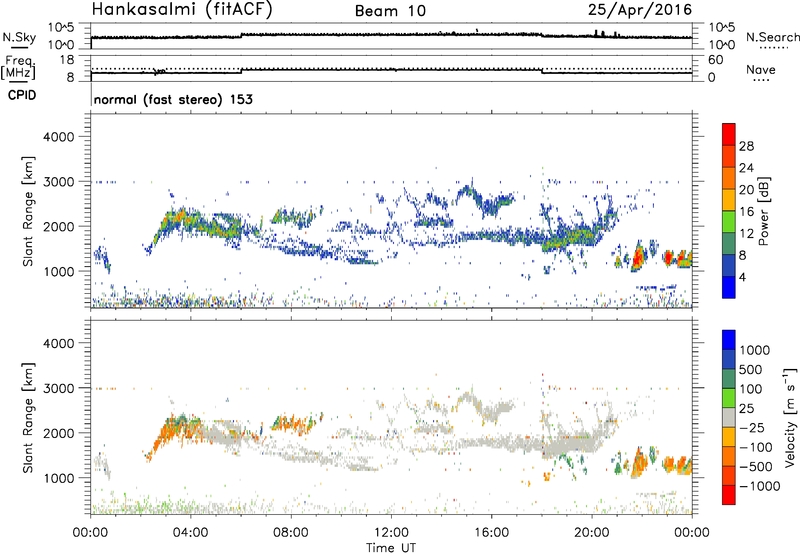Click the "20:00" time tick label

591,533
